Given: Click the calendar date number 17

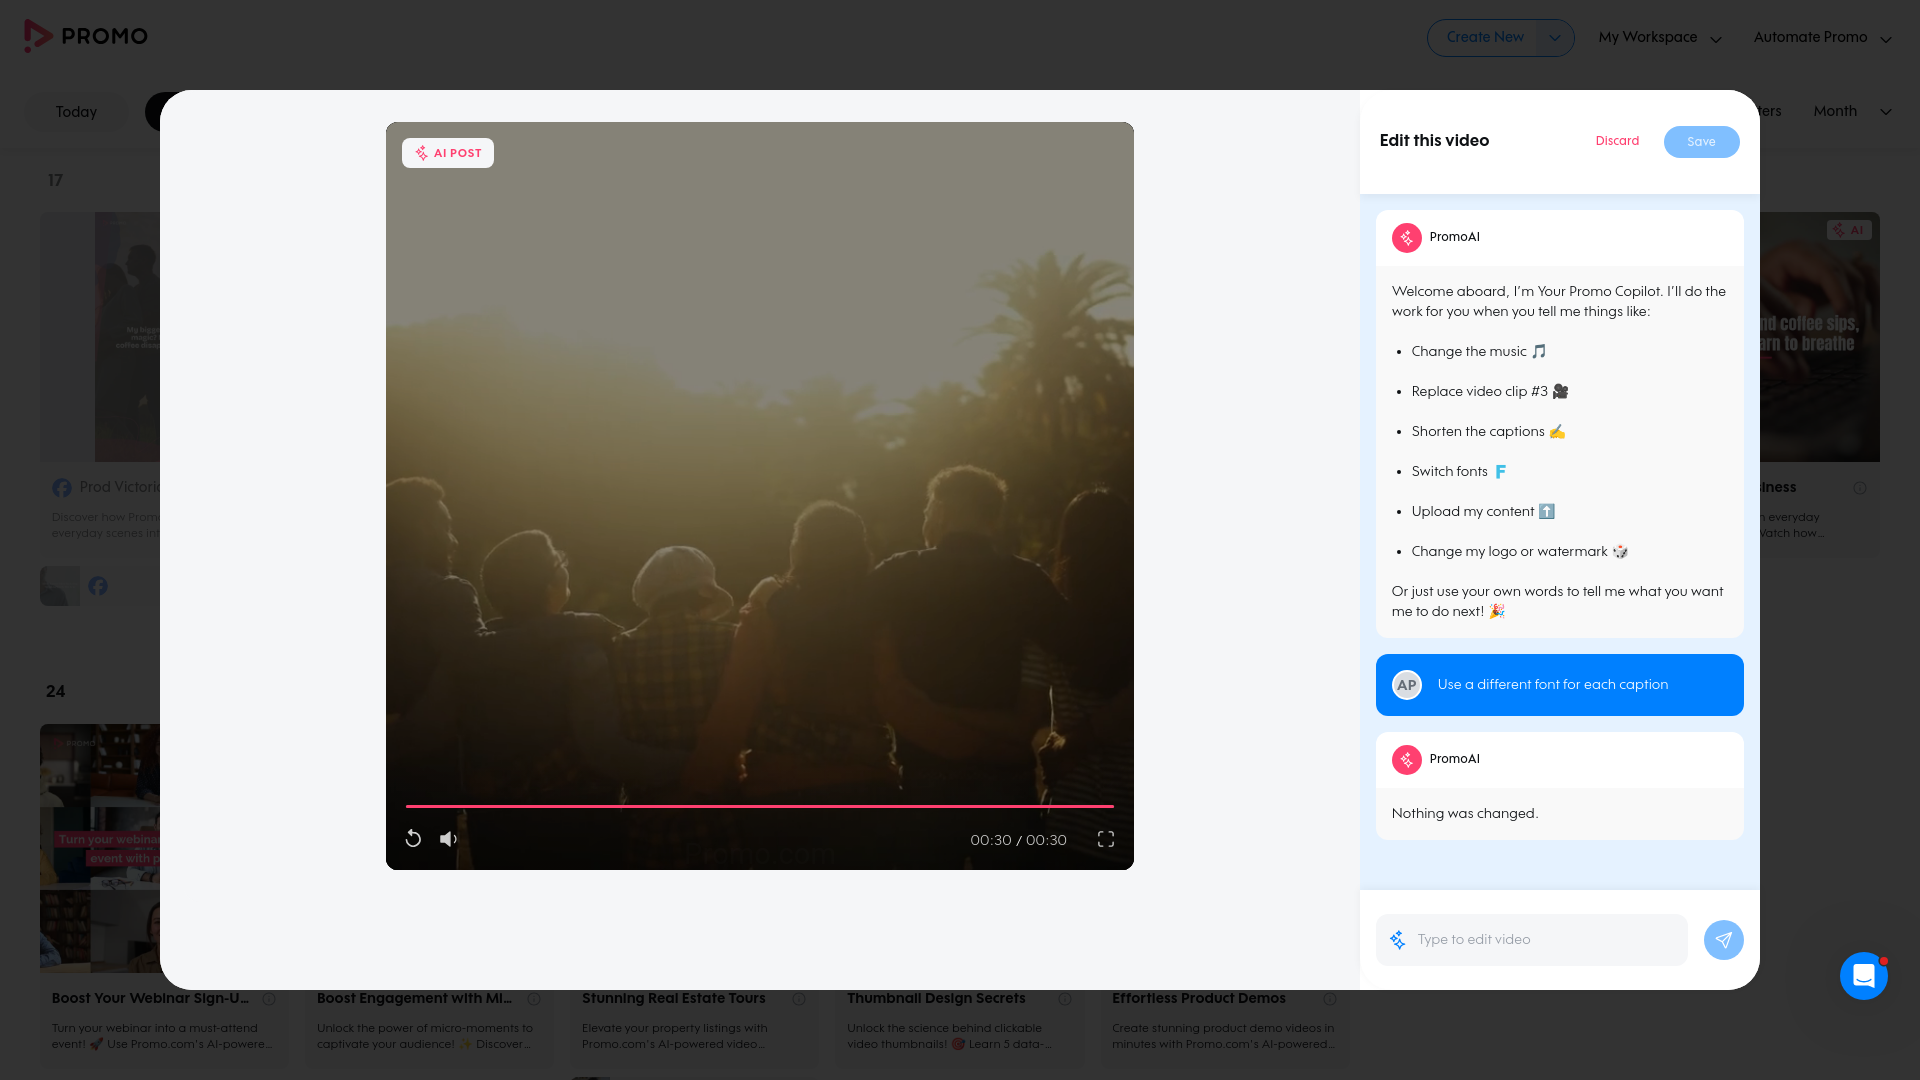Looking at the screenshot, I should [56, 181].
